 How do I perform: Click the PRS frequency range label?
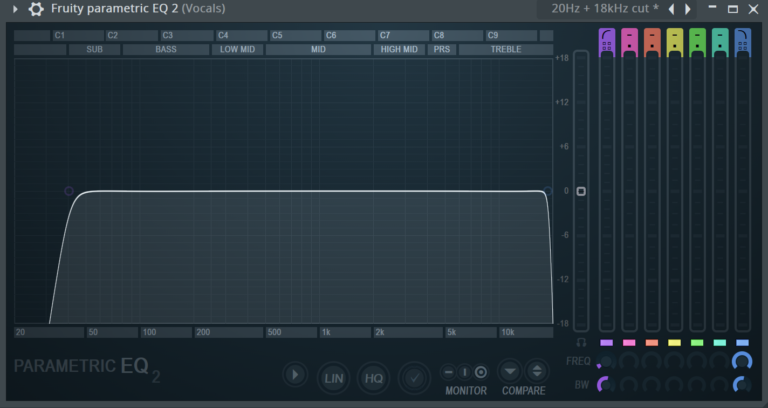point(442,49)
